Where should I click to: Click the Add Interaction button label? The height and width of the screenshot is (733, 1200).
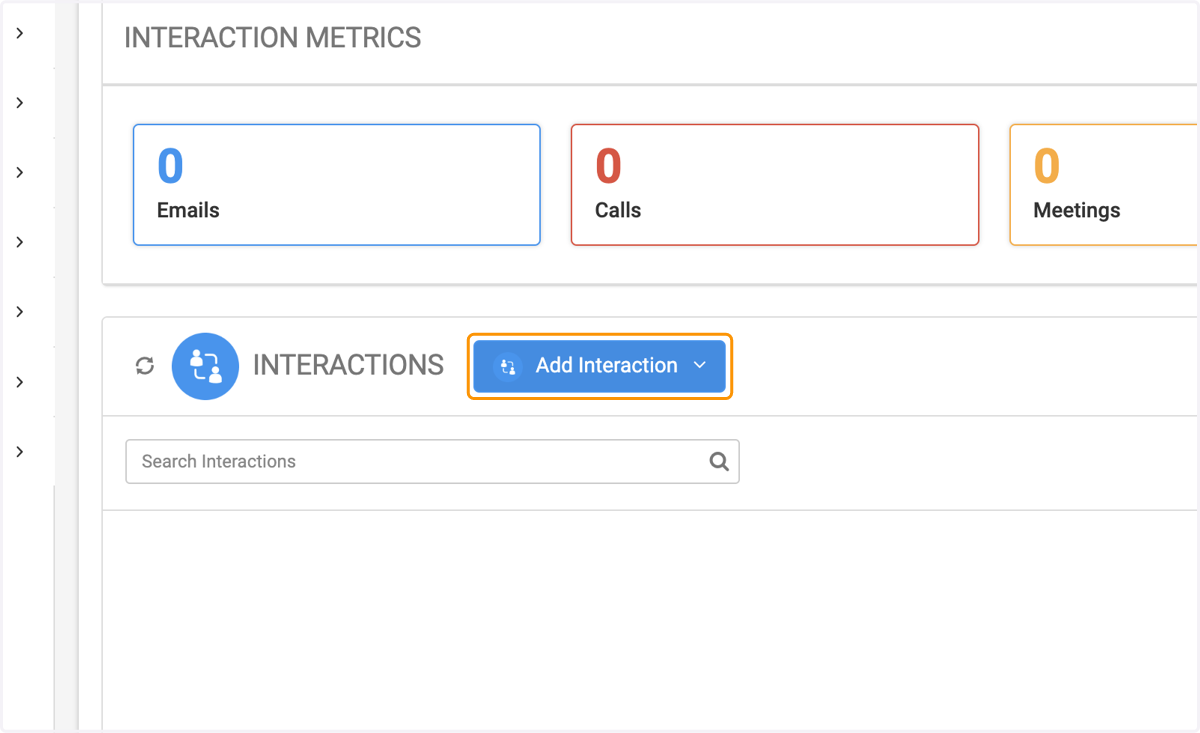pyautogui.click(x=606, y=366)
